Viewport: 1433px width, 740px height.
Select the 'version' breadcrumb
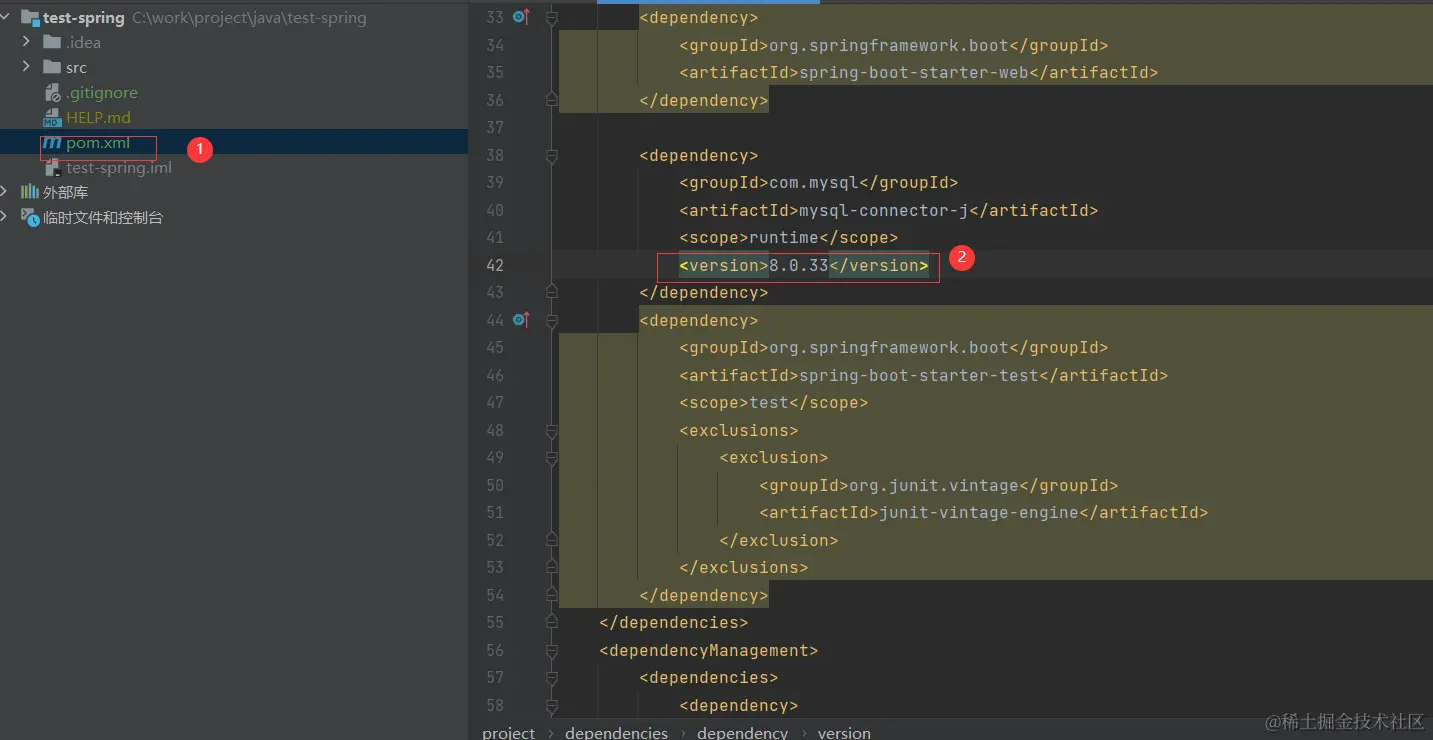(844, 732)
